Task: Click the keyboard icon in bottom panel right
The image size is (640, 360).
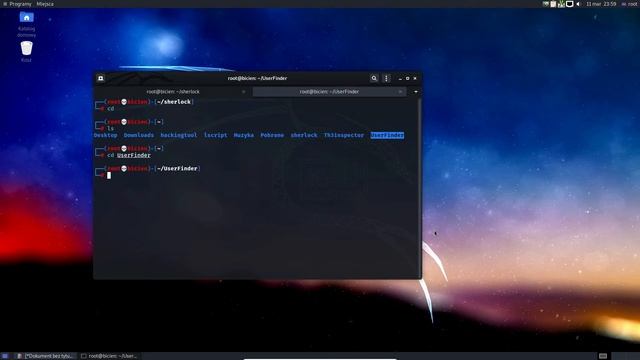Action: pos(603,356)
